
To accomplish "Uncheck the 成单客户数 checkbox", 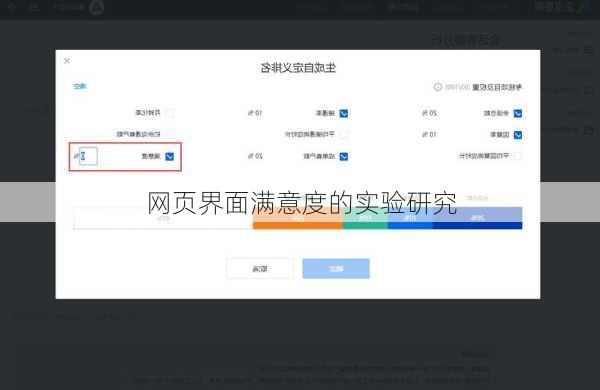I will tap(344, 156).
